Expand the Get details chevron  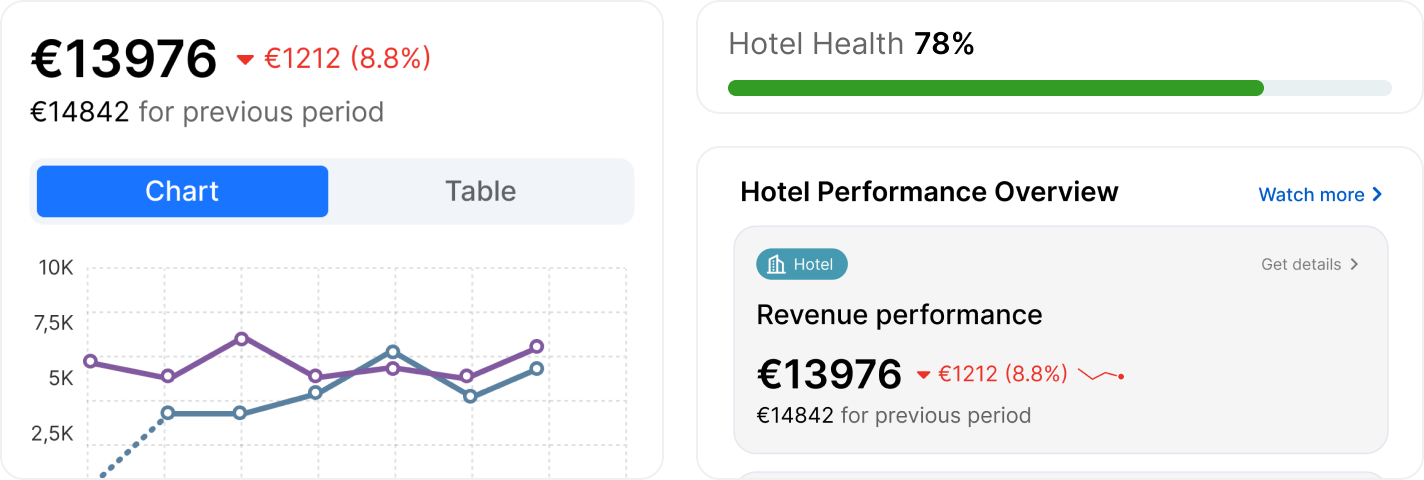coord(1355,264)
